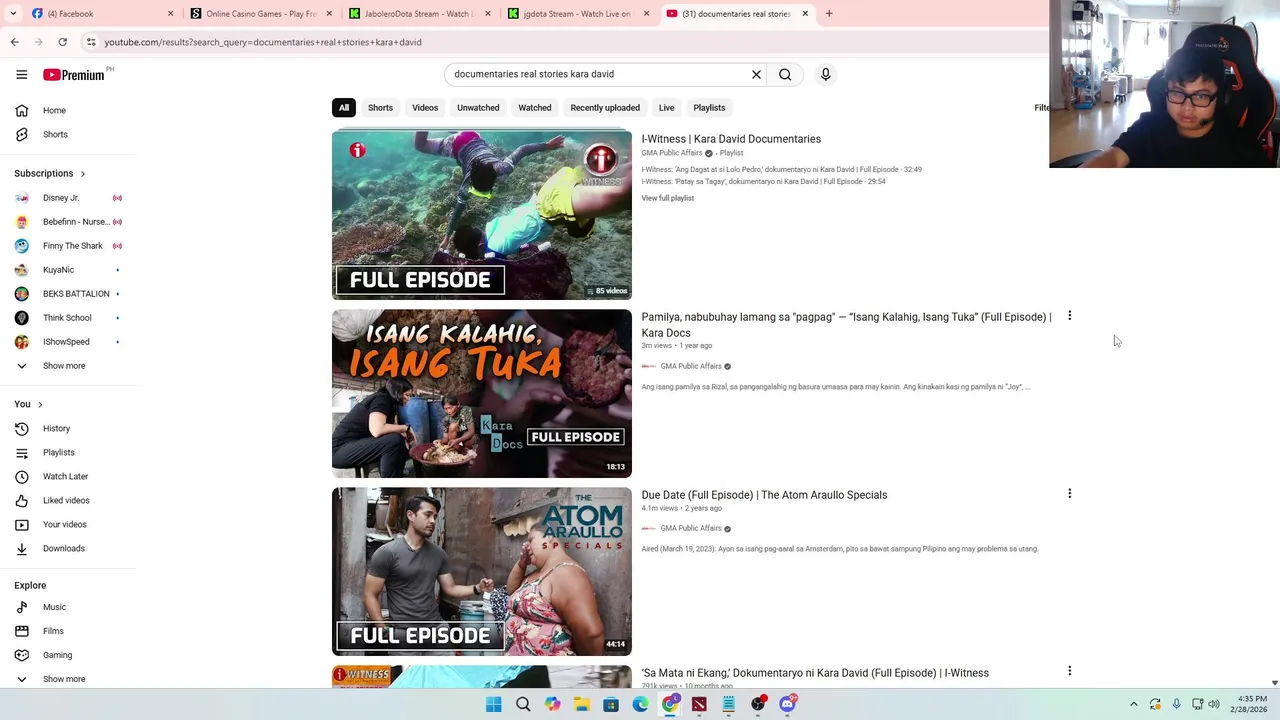Image resolution: width=1280 pixels, height=720 pixels.
Task: Select the Playlists filter chip
Action: point(709,108)
